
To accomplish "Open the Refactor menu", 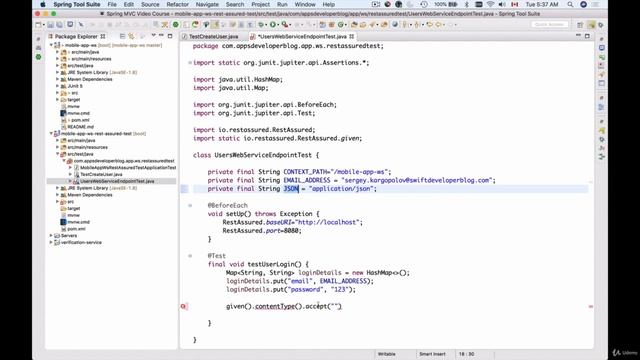I will 178,4.
